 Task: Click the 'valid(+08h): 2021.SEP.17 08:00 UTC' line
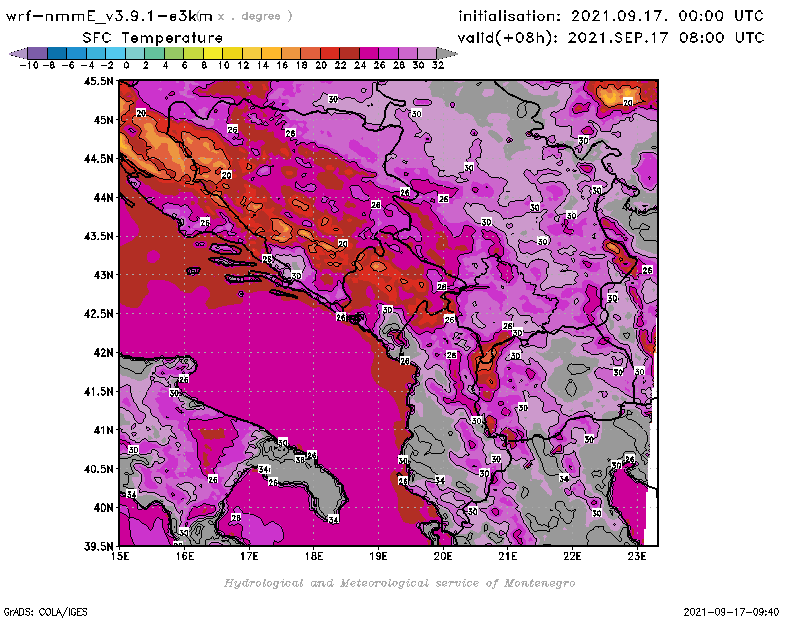point(611,38)
